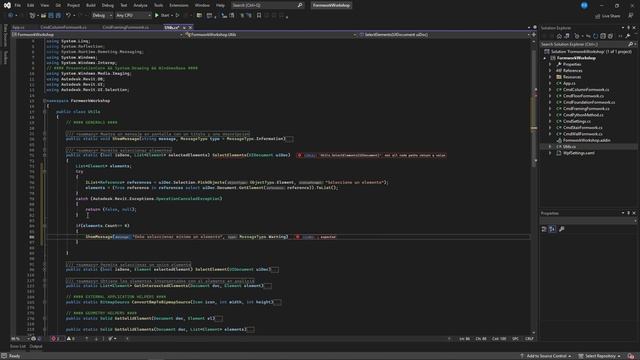Click Property Pages wrench in Properties panel
Viewport: 640px width, 360px height.
click(x=562, y=229)
